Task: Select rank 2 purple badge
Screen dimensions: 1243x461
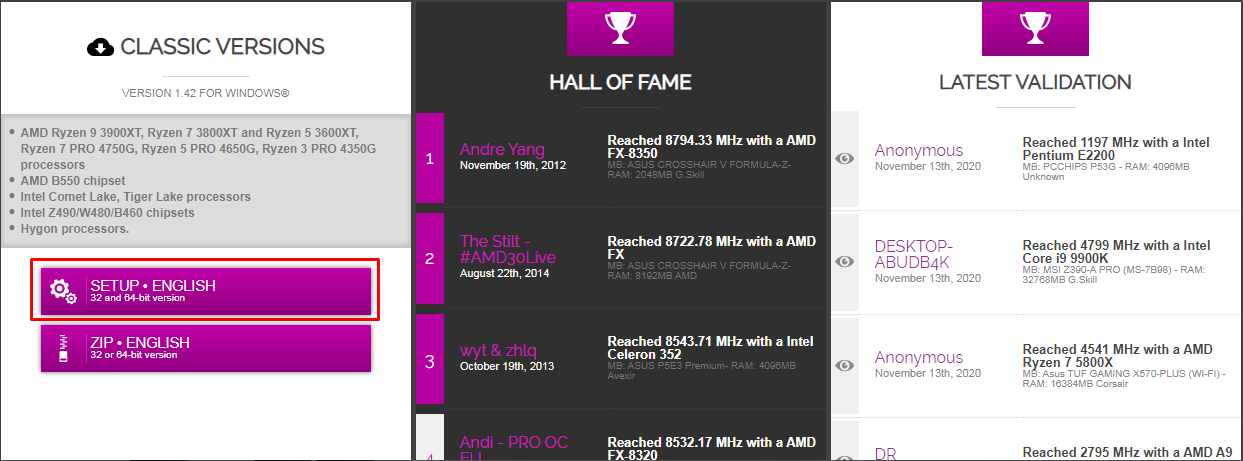Action: (x=429, y=258)
